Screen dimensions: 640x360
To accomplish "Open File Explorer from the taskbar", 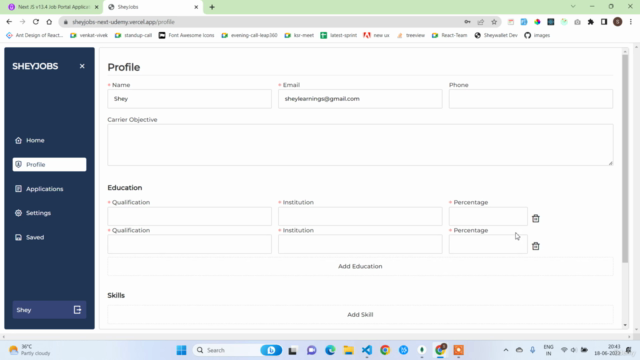I will coord(348,350).
